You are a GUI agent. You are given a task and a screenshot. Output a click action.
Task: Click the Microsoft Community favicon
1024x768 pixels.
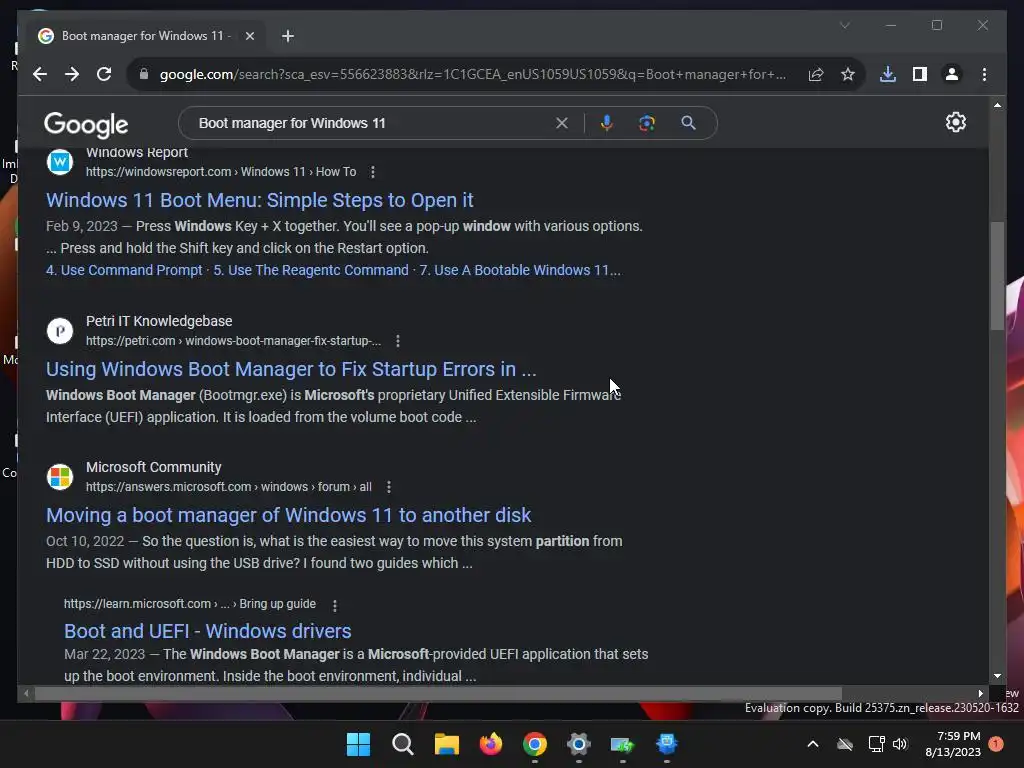coord(59,477)
